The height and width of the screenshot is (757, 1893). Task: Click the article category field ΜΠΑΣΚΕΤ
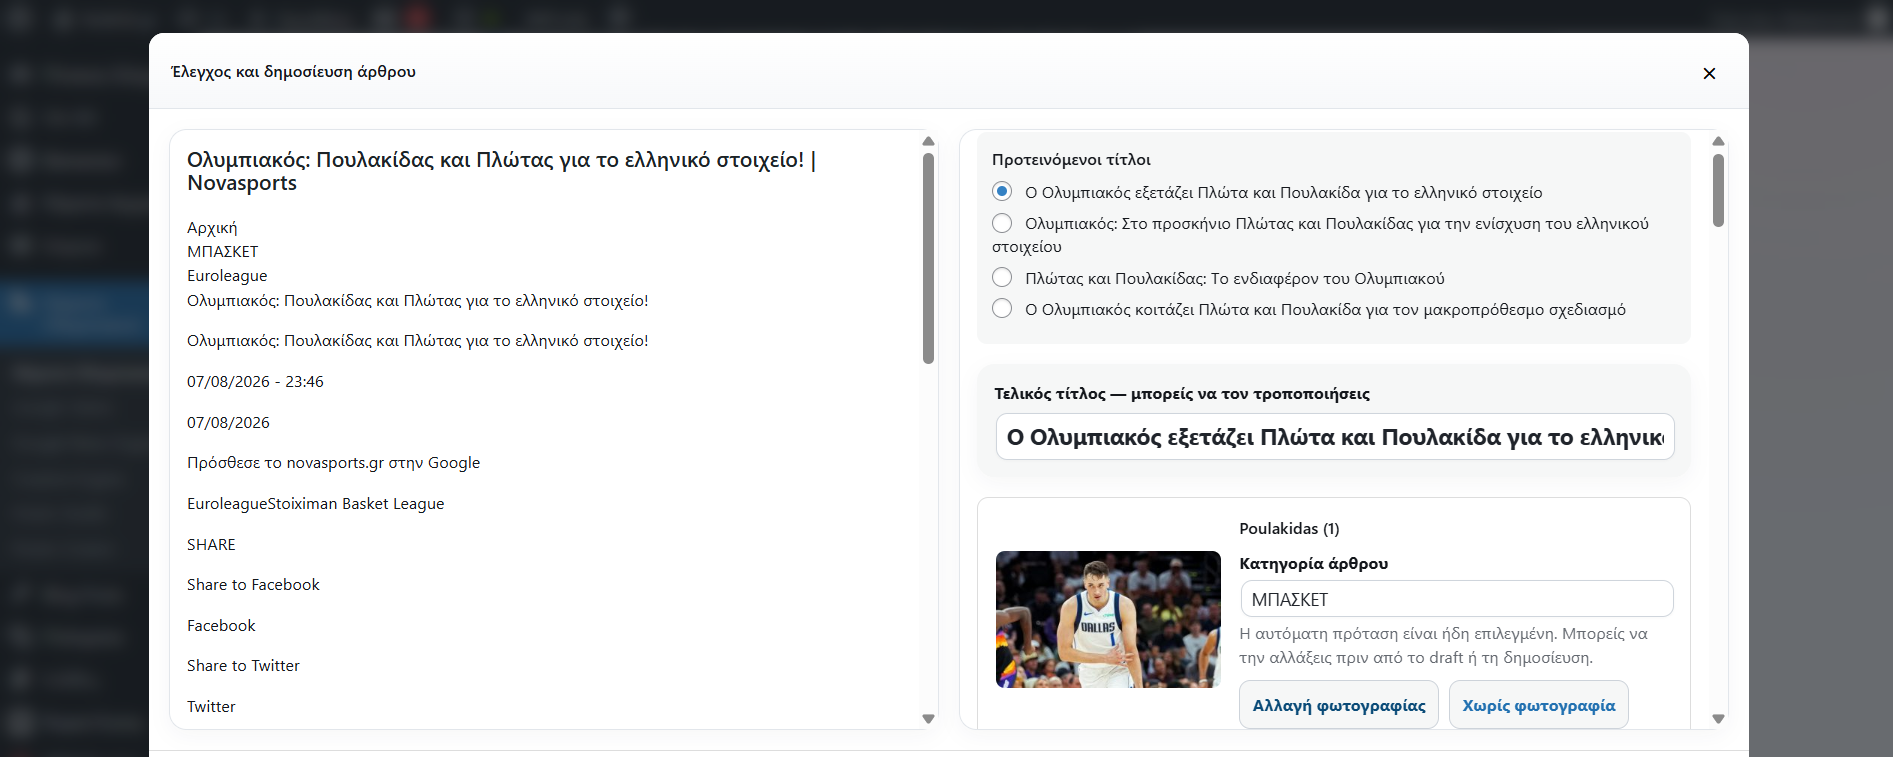pos(1456,599)
